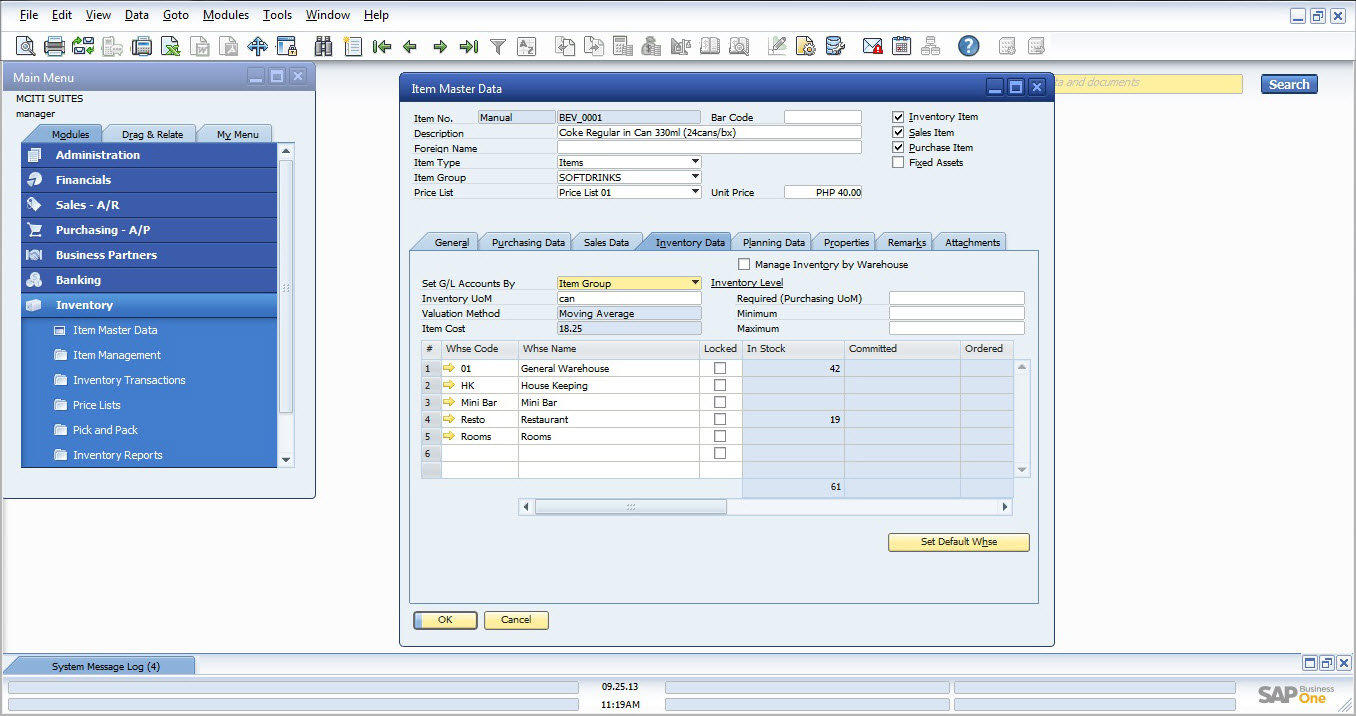Click the warehouse grid horizontal scrollbar thumb
This screenshot has height=716, width=1356.
coord(630,507)
